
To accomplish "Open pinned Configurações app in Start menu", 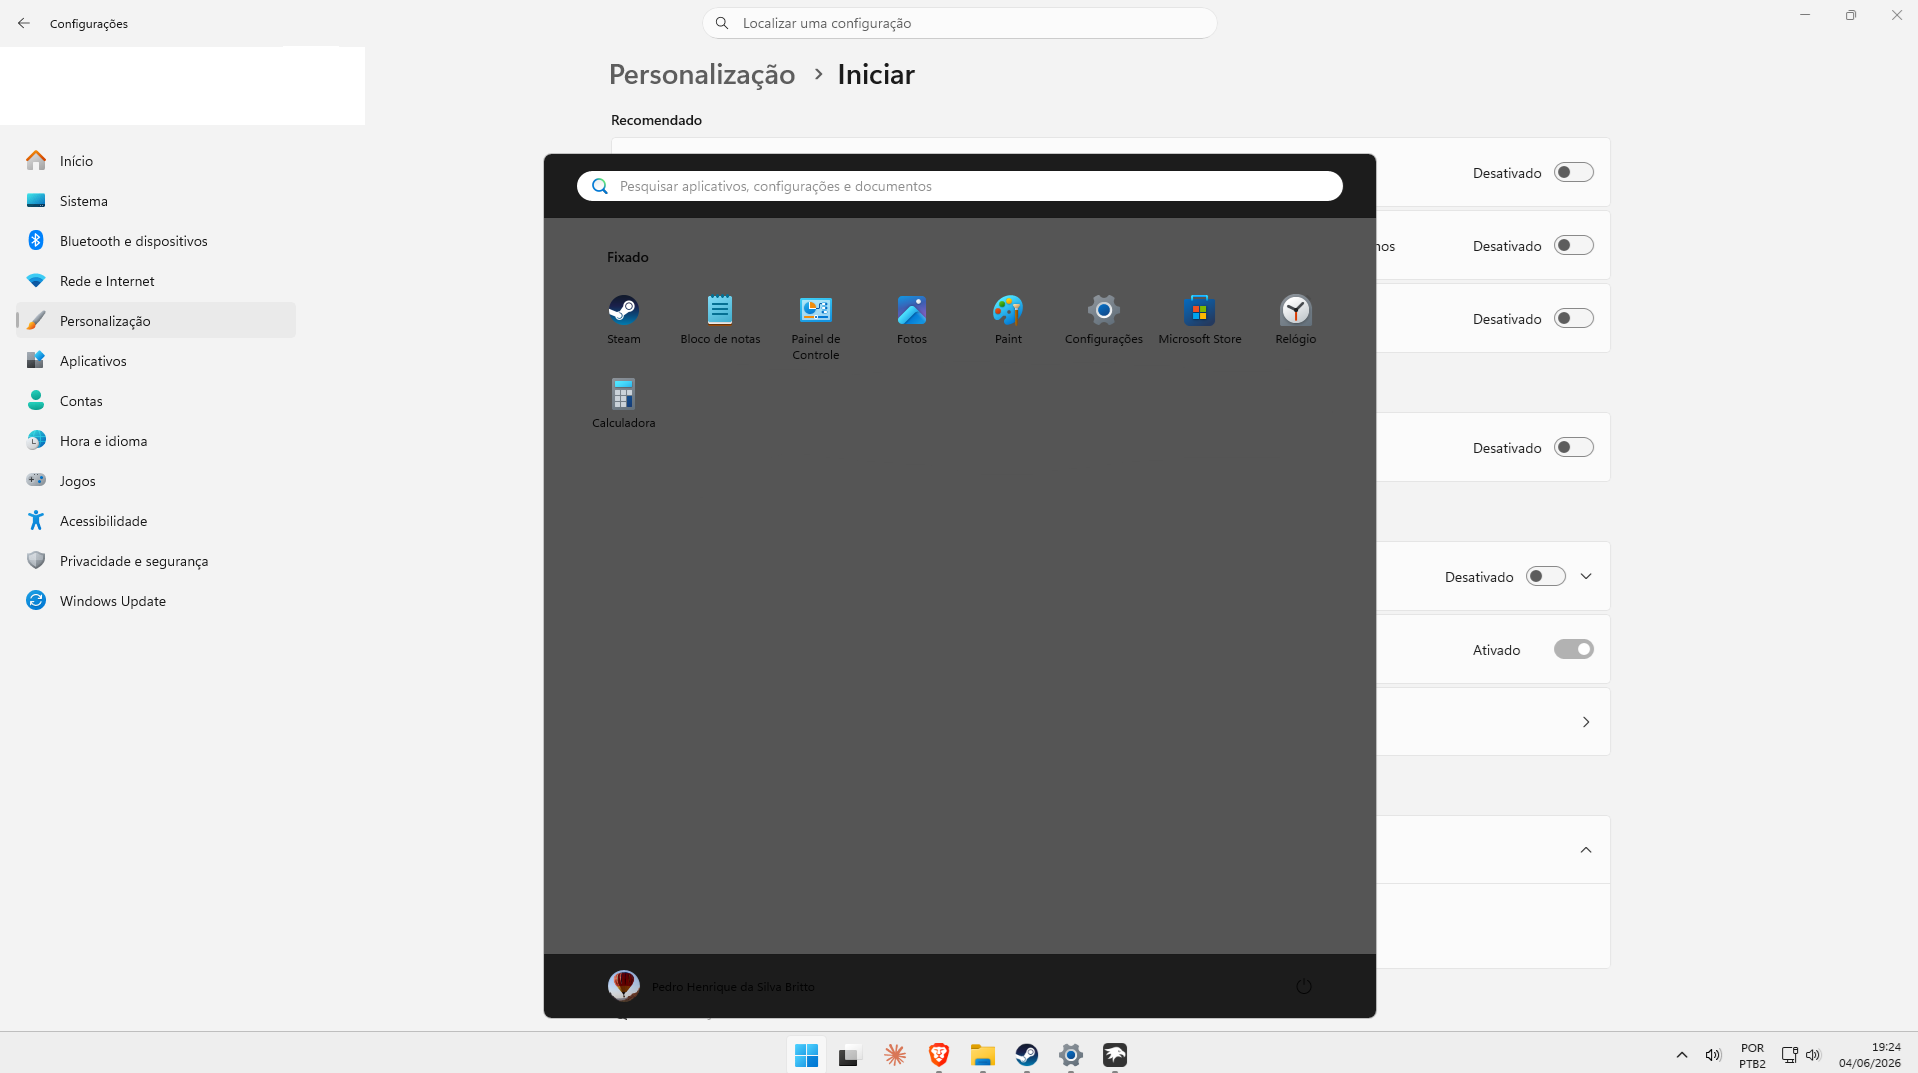I will pos(1104,320).
